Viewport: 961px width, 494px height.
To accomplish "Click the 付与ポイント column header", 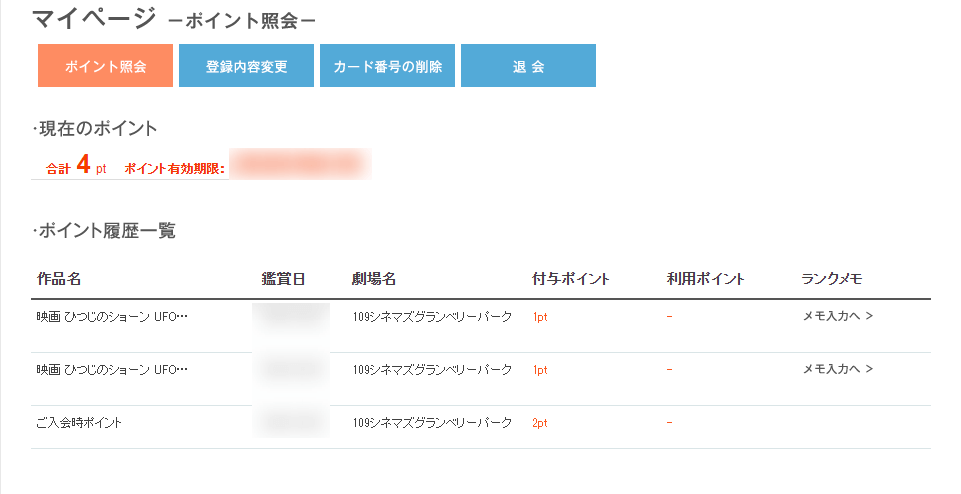I will click(571, 279).
